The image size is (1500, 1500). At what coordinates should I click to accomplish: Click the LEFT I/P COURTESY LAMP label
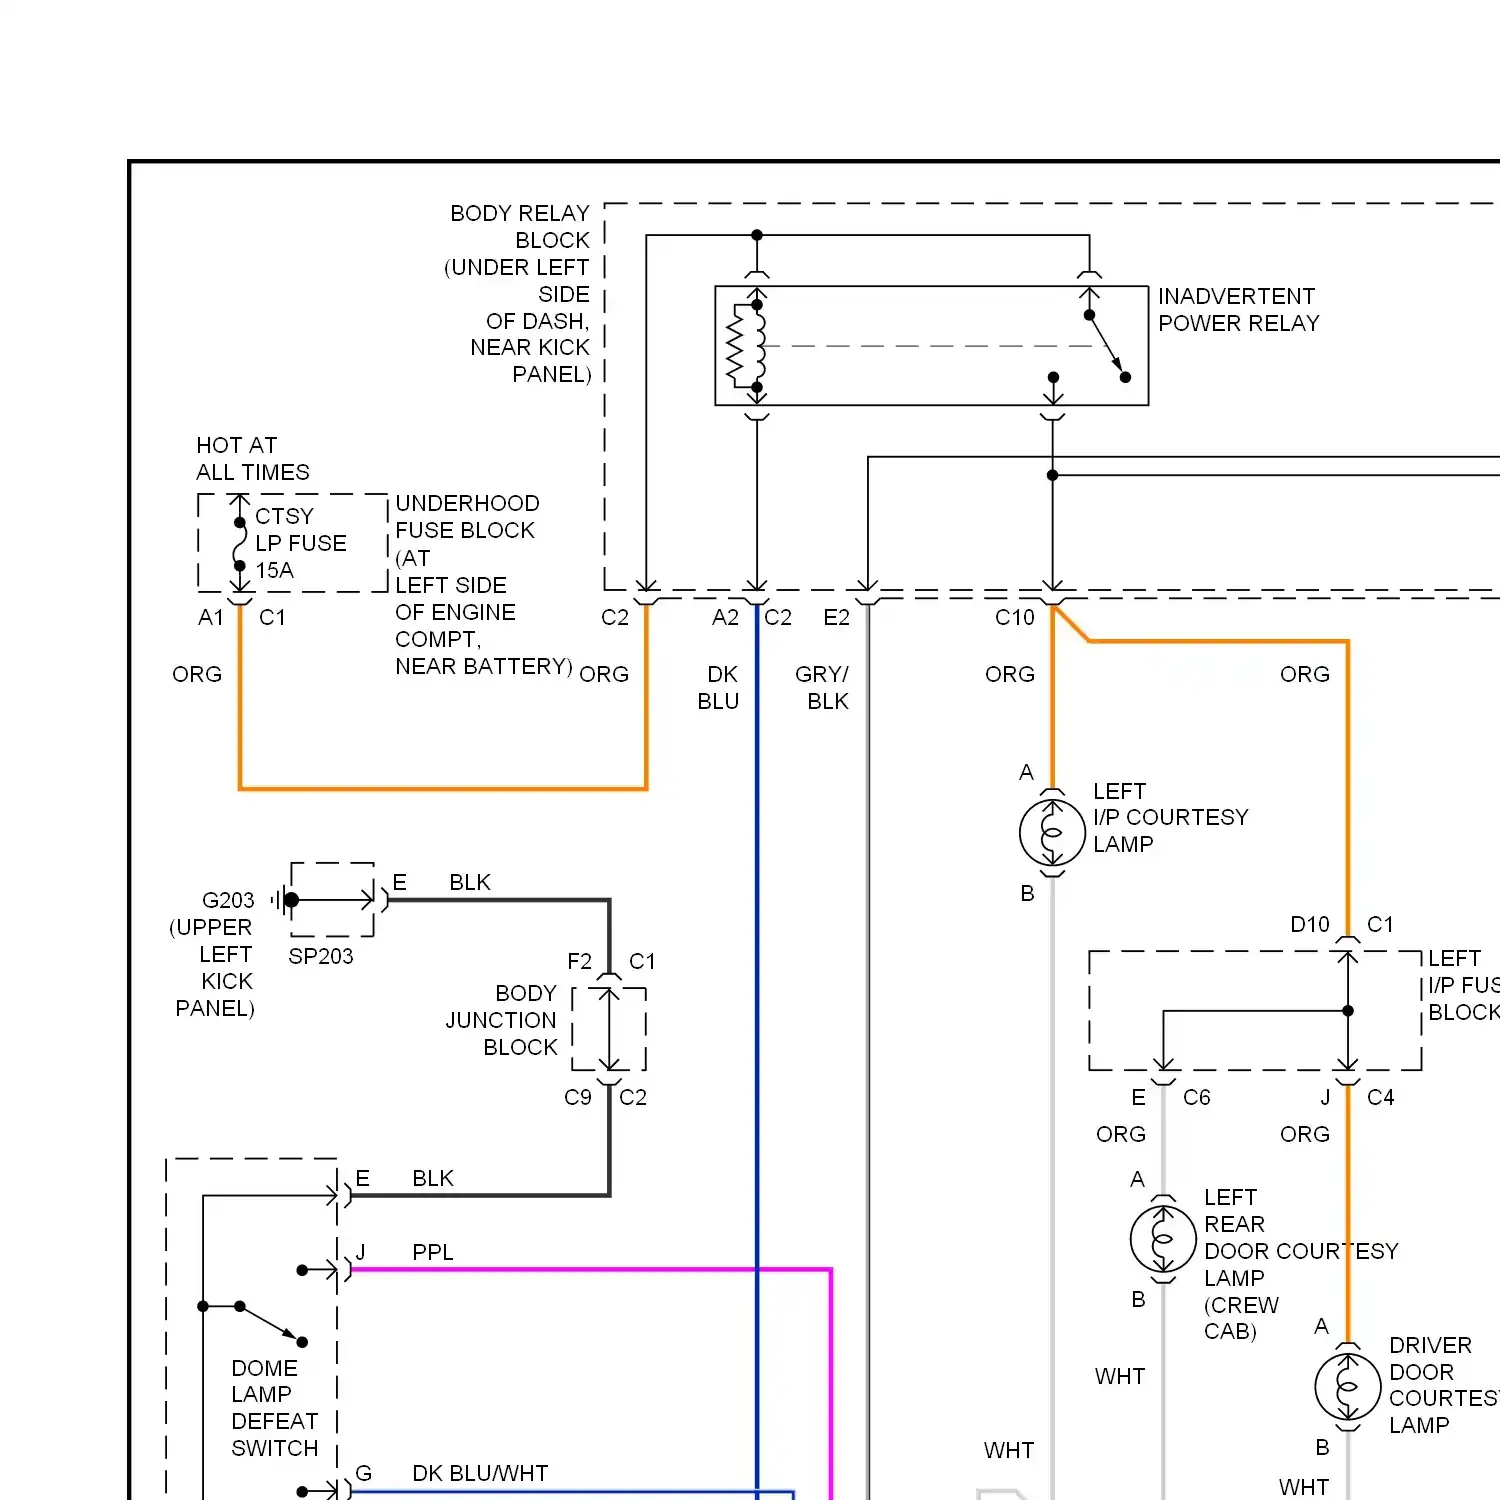point(1170,818)
